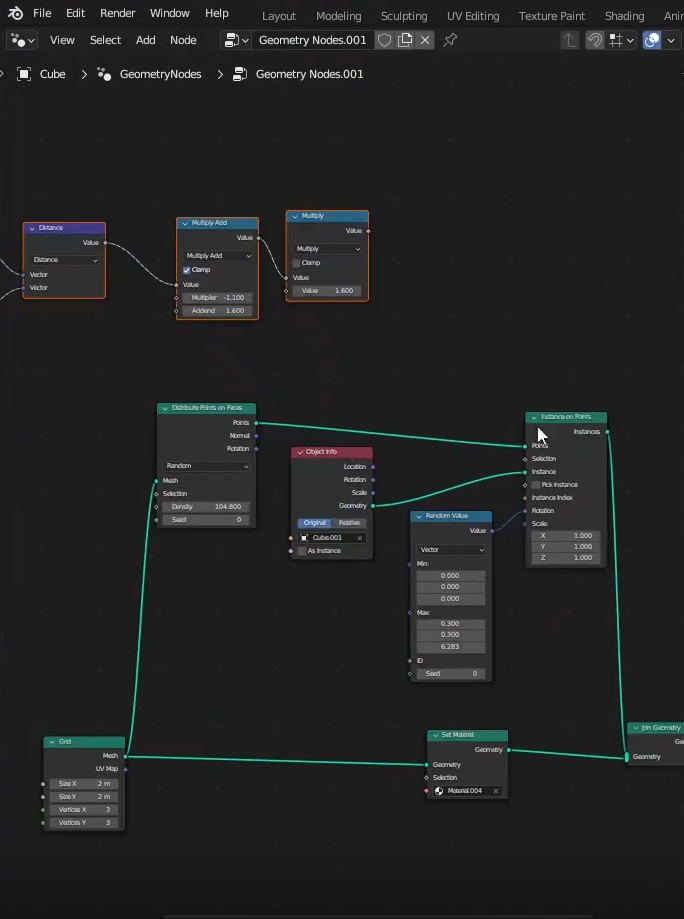Clear Cube.001 from the Object Info field
Image resolution: width=684 pixels, height=919 pixels.
click(360, 538)
